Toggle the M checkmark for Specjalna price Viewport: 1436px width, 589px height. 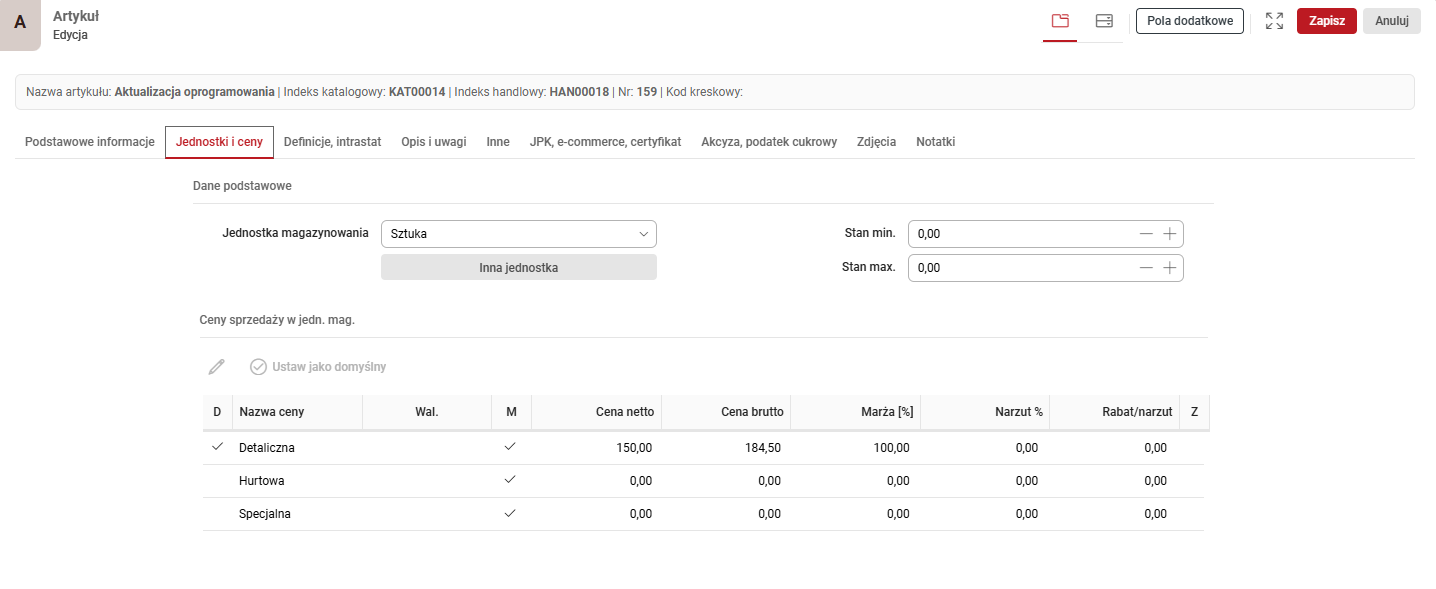coord(510,513)
